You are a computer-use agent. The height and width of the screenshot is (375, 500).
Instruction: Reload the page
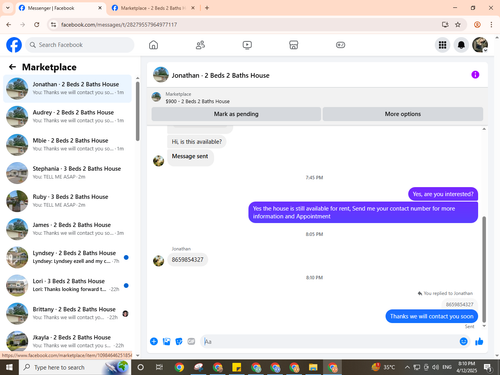(37, 24)
